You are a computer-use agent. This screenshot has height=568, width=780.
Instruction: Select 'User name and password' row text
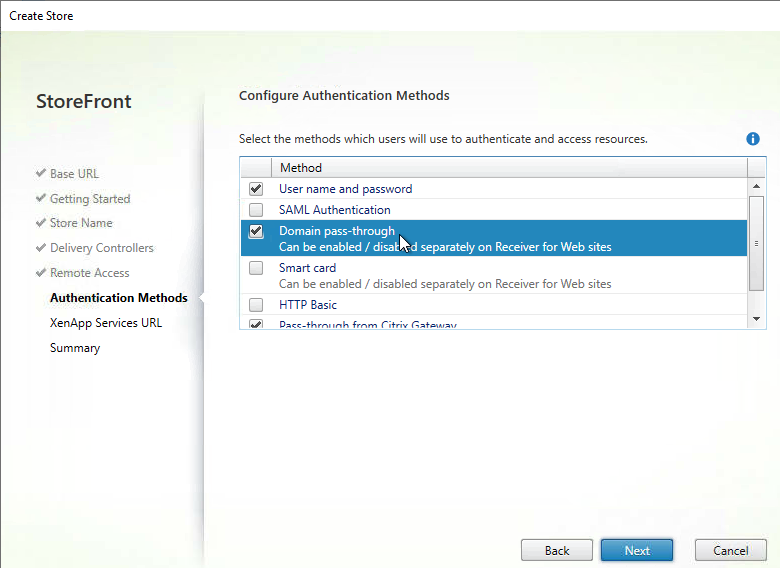pos(346,189)
